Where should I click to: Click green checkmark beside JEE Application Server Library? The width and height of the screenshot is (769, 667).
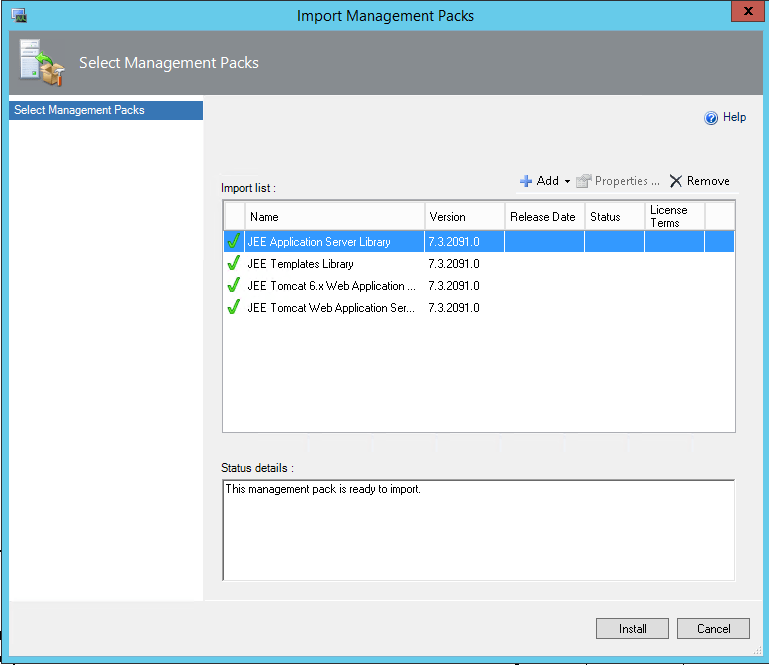coord(234,241)
